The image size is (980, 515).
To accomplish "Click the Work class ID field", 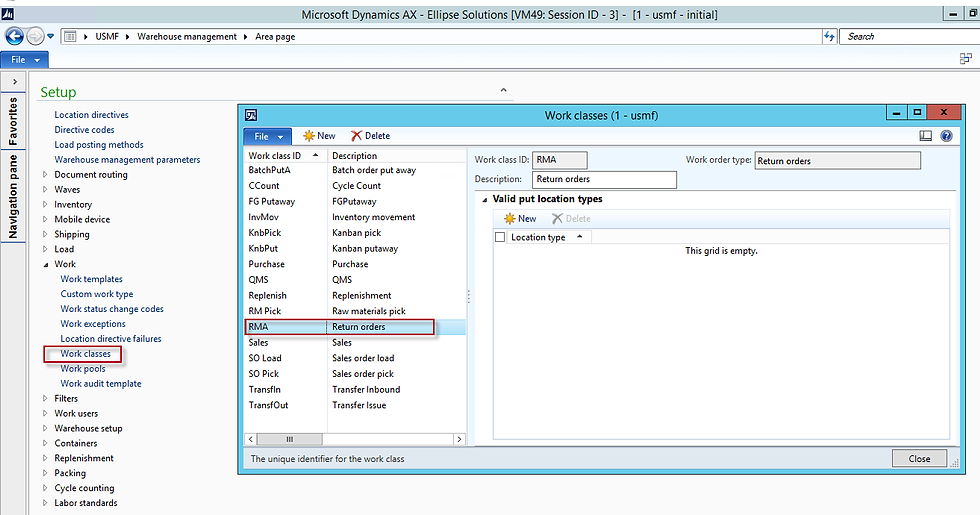I will coord(560,160).
